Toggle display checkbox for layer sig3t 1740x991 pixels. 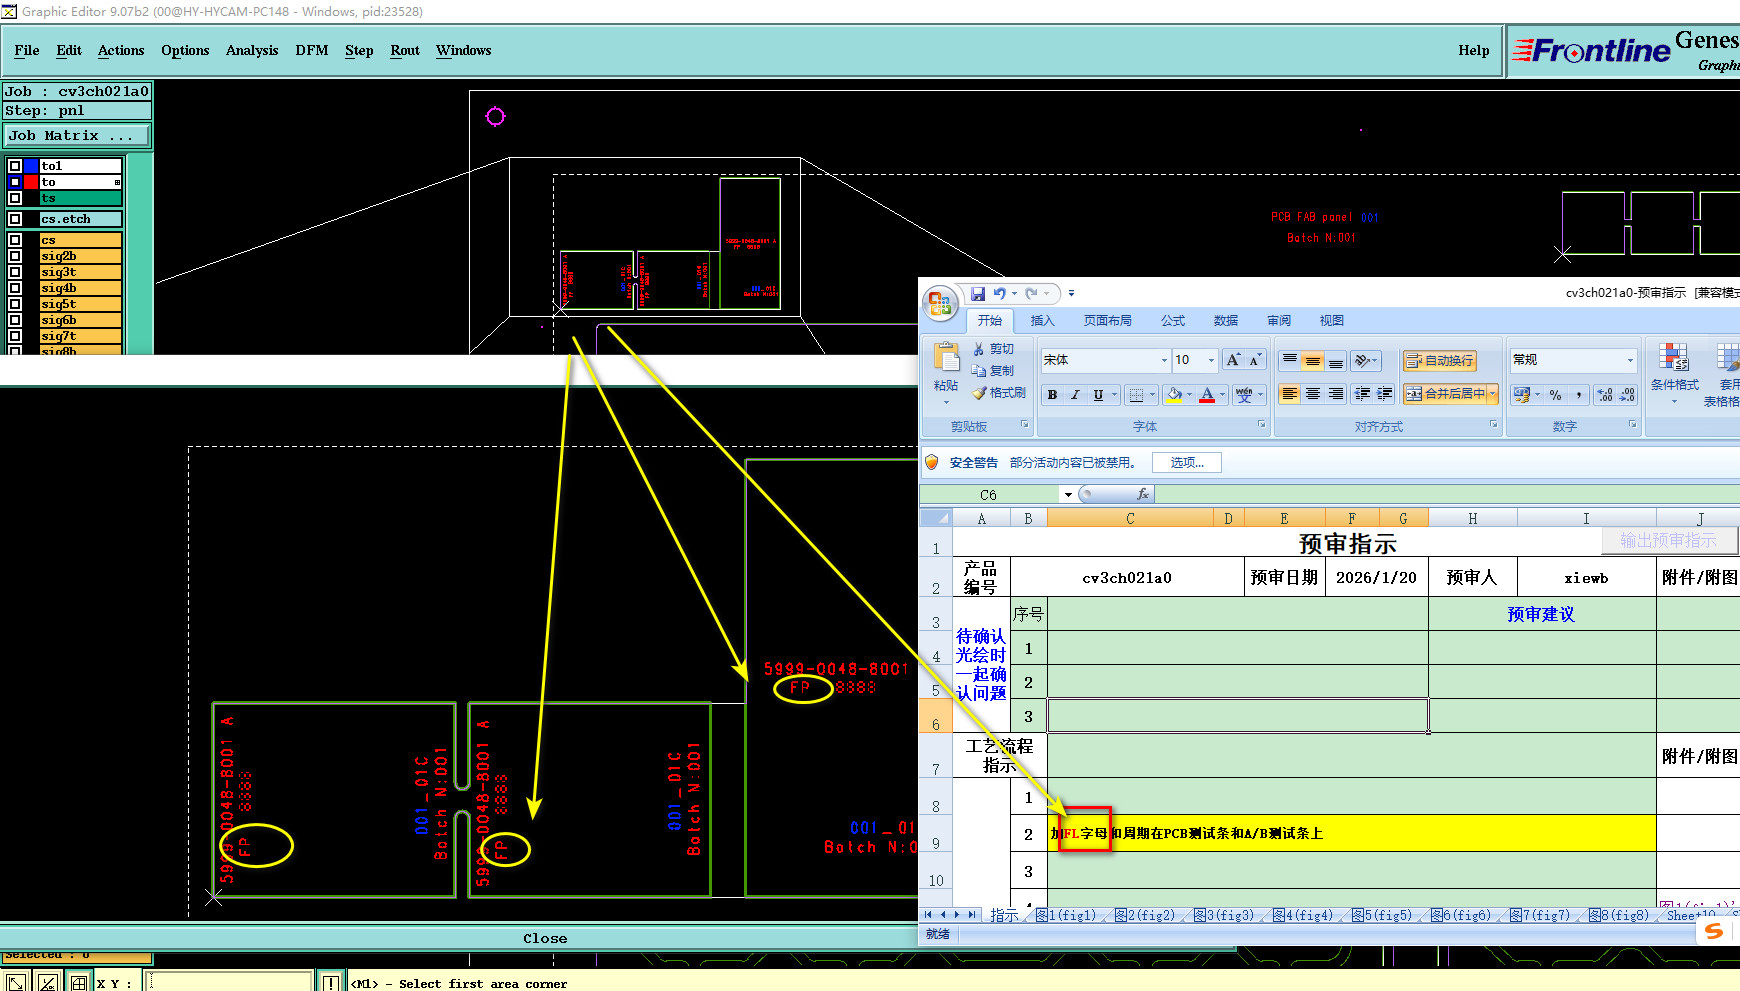tap(15, 272)
